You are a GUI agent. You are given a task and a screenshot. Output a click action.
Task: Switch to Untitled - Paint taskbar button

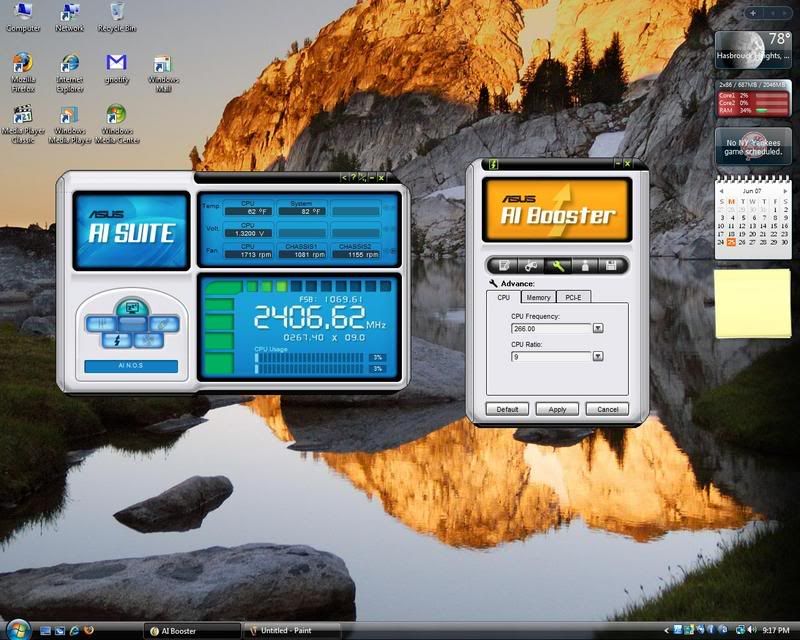tap(293, 631)
